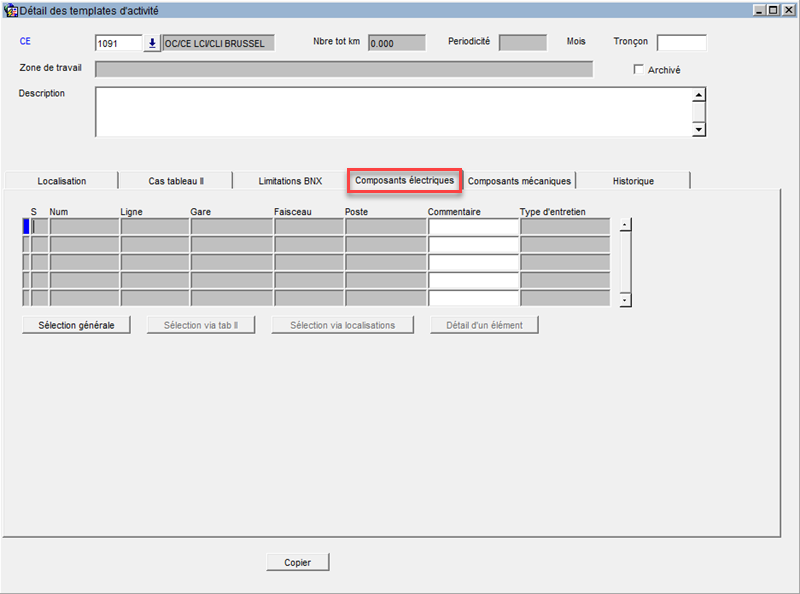
Task: Maximize the Détail des templates window
Action: point(773,10)
